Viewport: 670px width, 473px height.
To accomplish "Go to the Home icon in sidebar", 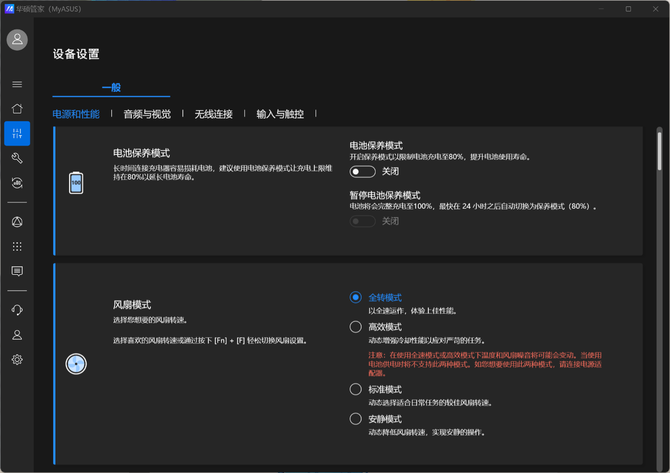I will [17, 109].
